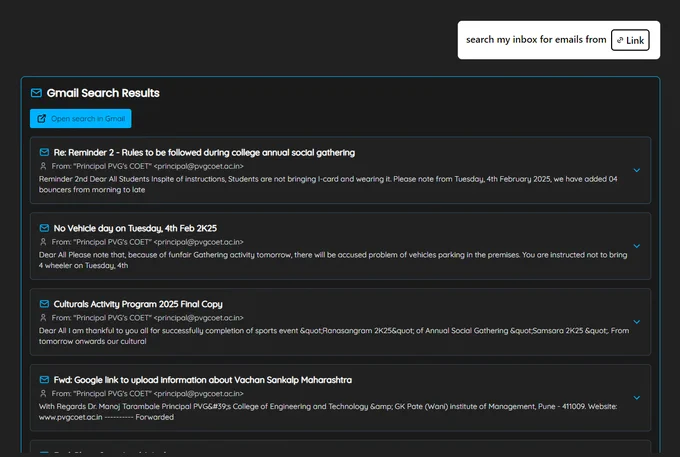Click the Link chip in the search prompt
The image size is (680, 457).
click(x=630, y=40)
